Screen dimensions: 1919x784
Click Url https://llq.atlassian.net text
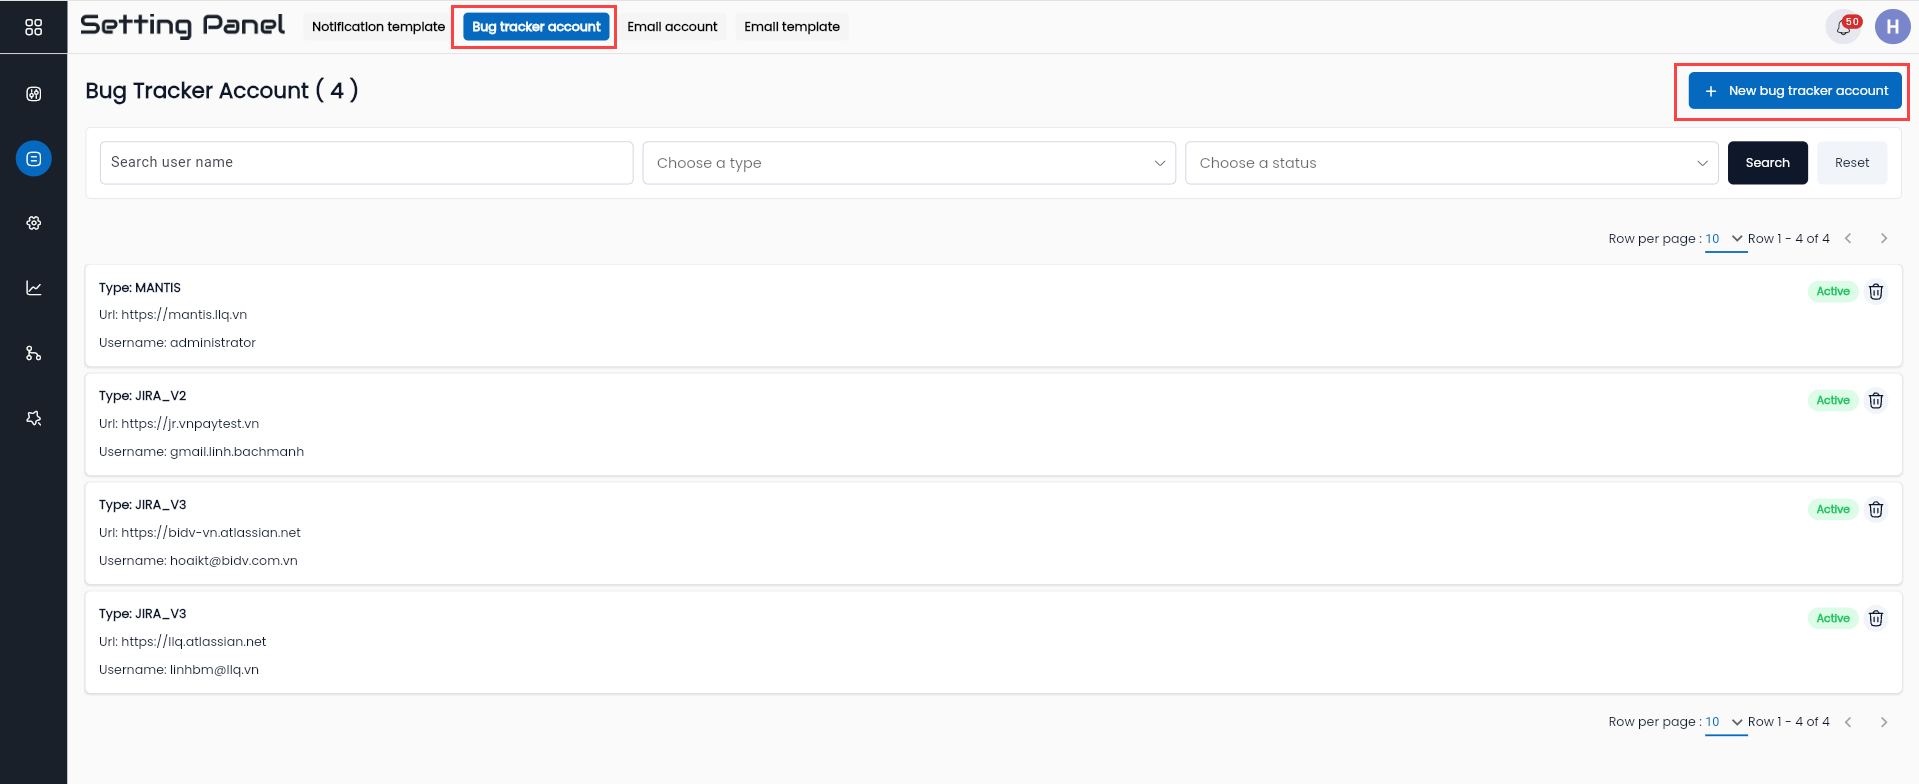[182, 642]
